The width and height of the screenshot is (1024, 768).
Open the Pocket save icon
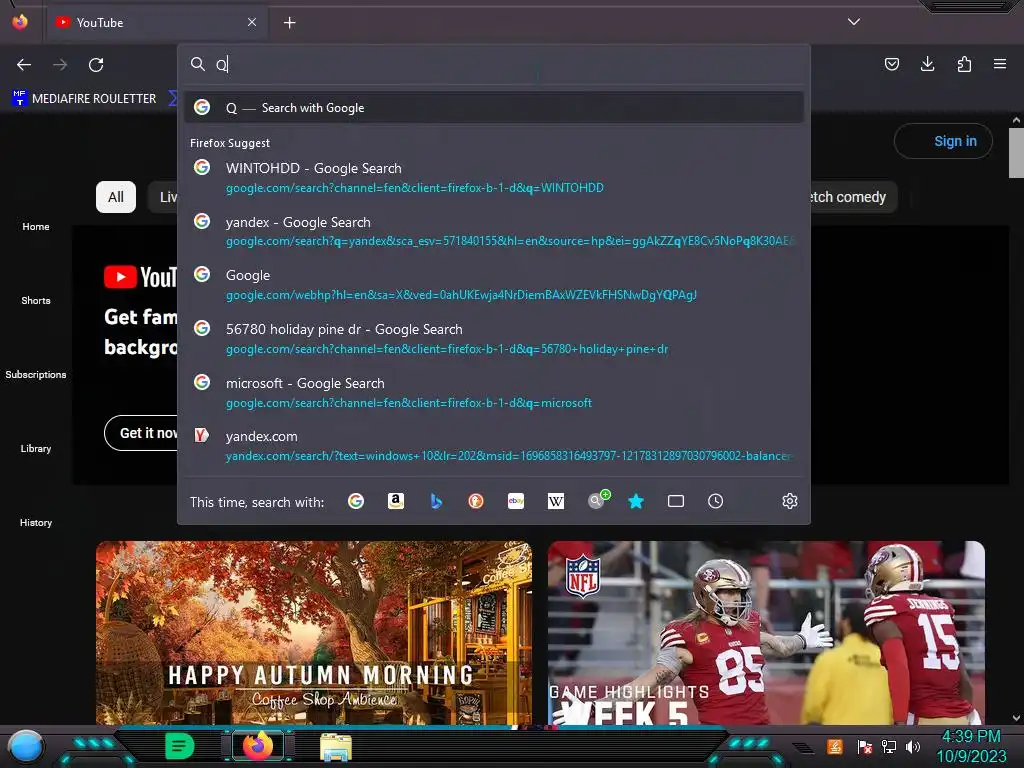point(891,64)
